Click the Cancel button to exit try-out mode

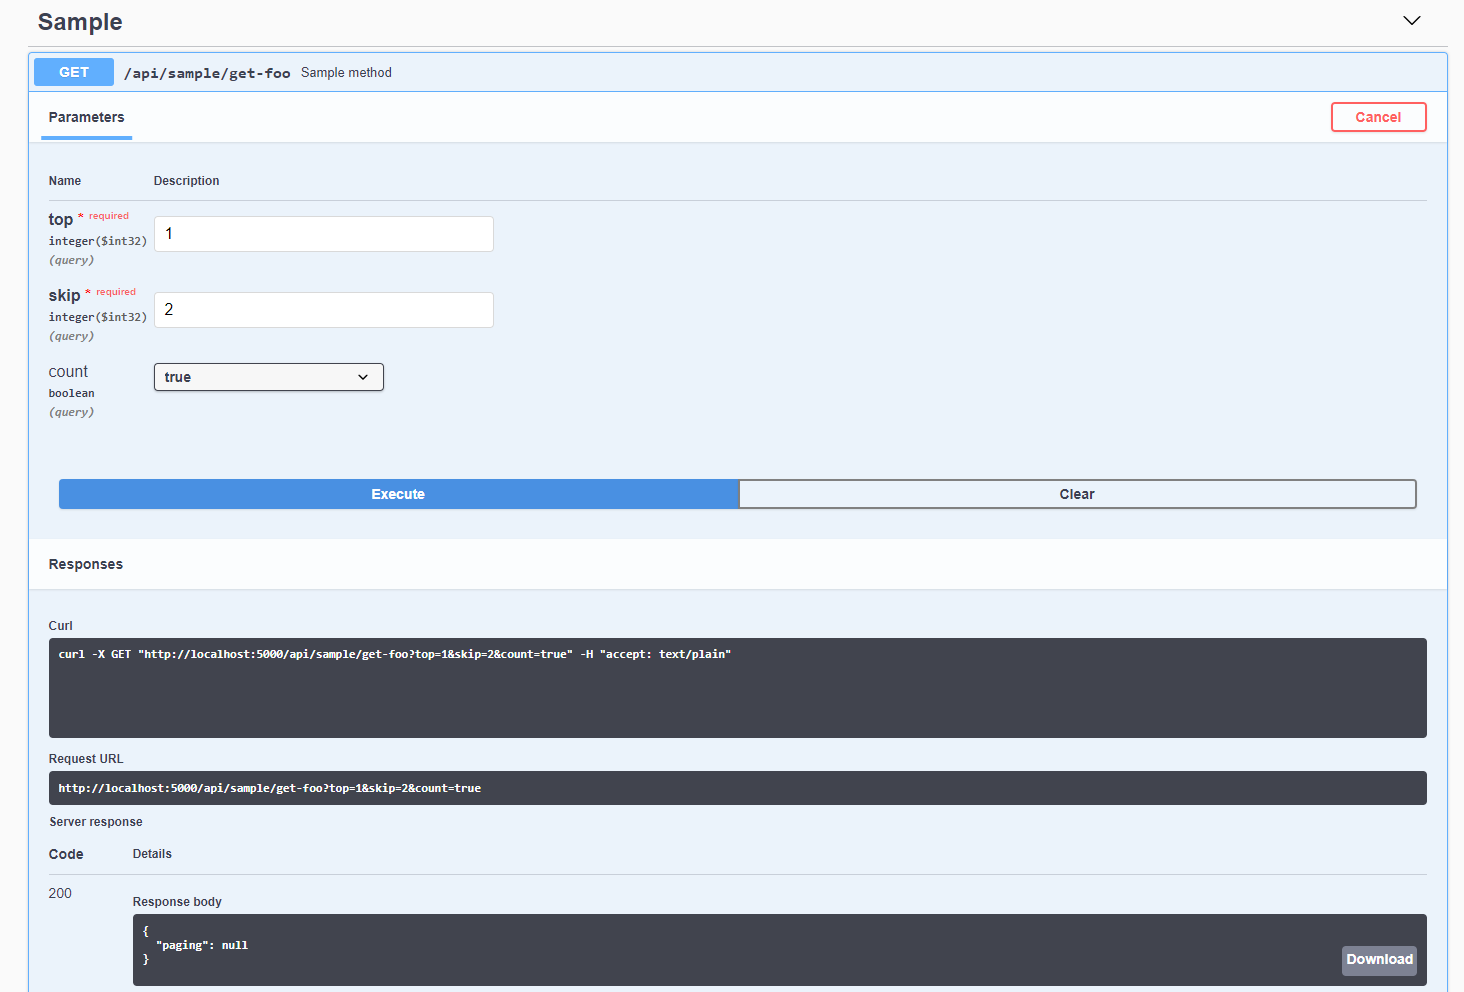(1378, 116)
